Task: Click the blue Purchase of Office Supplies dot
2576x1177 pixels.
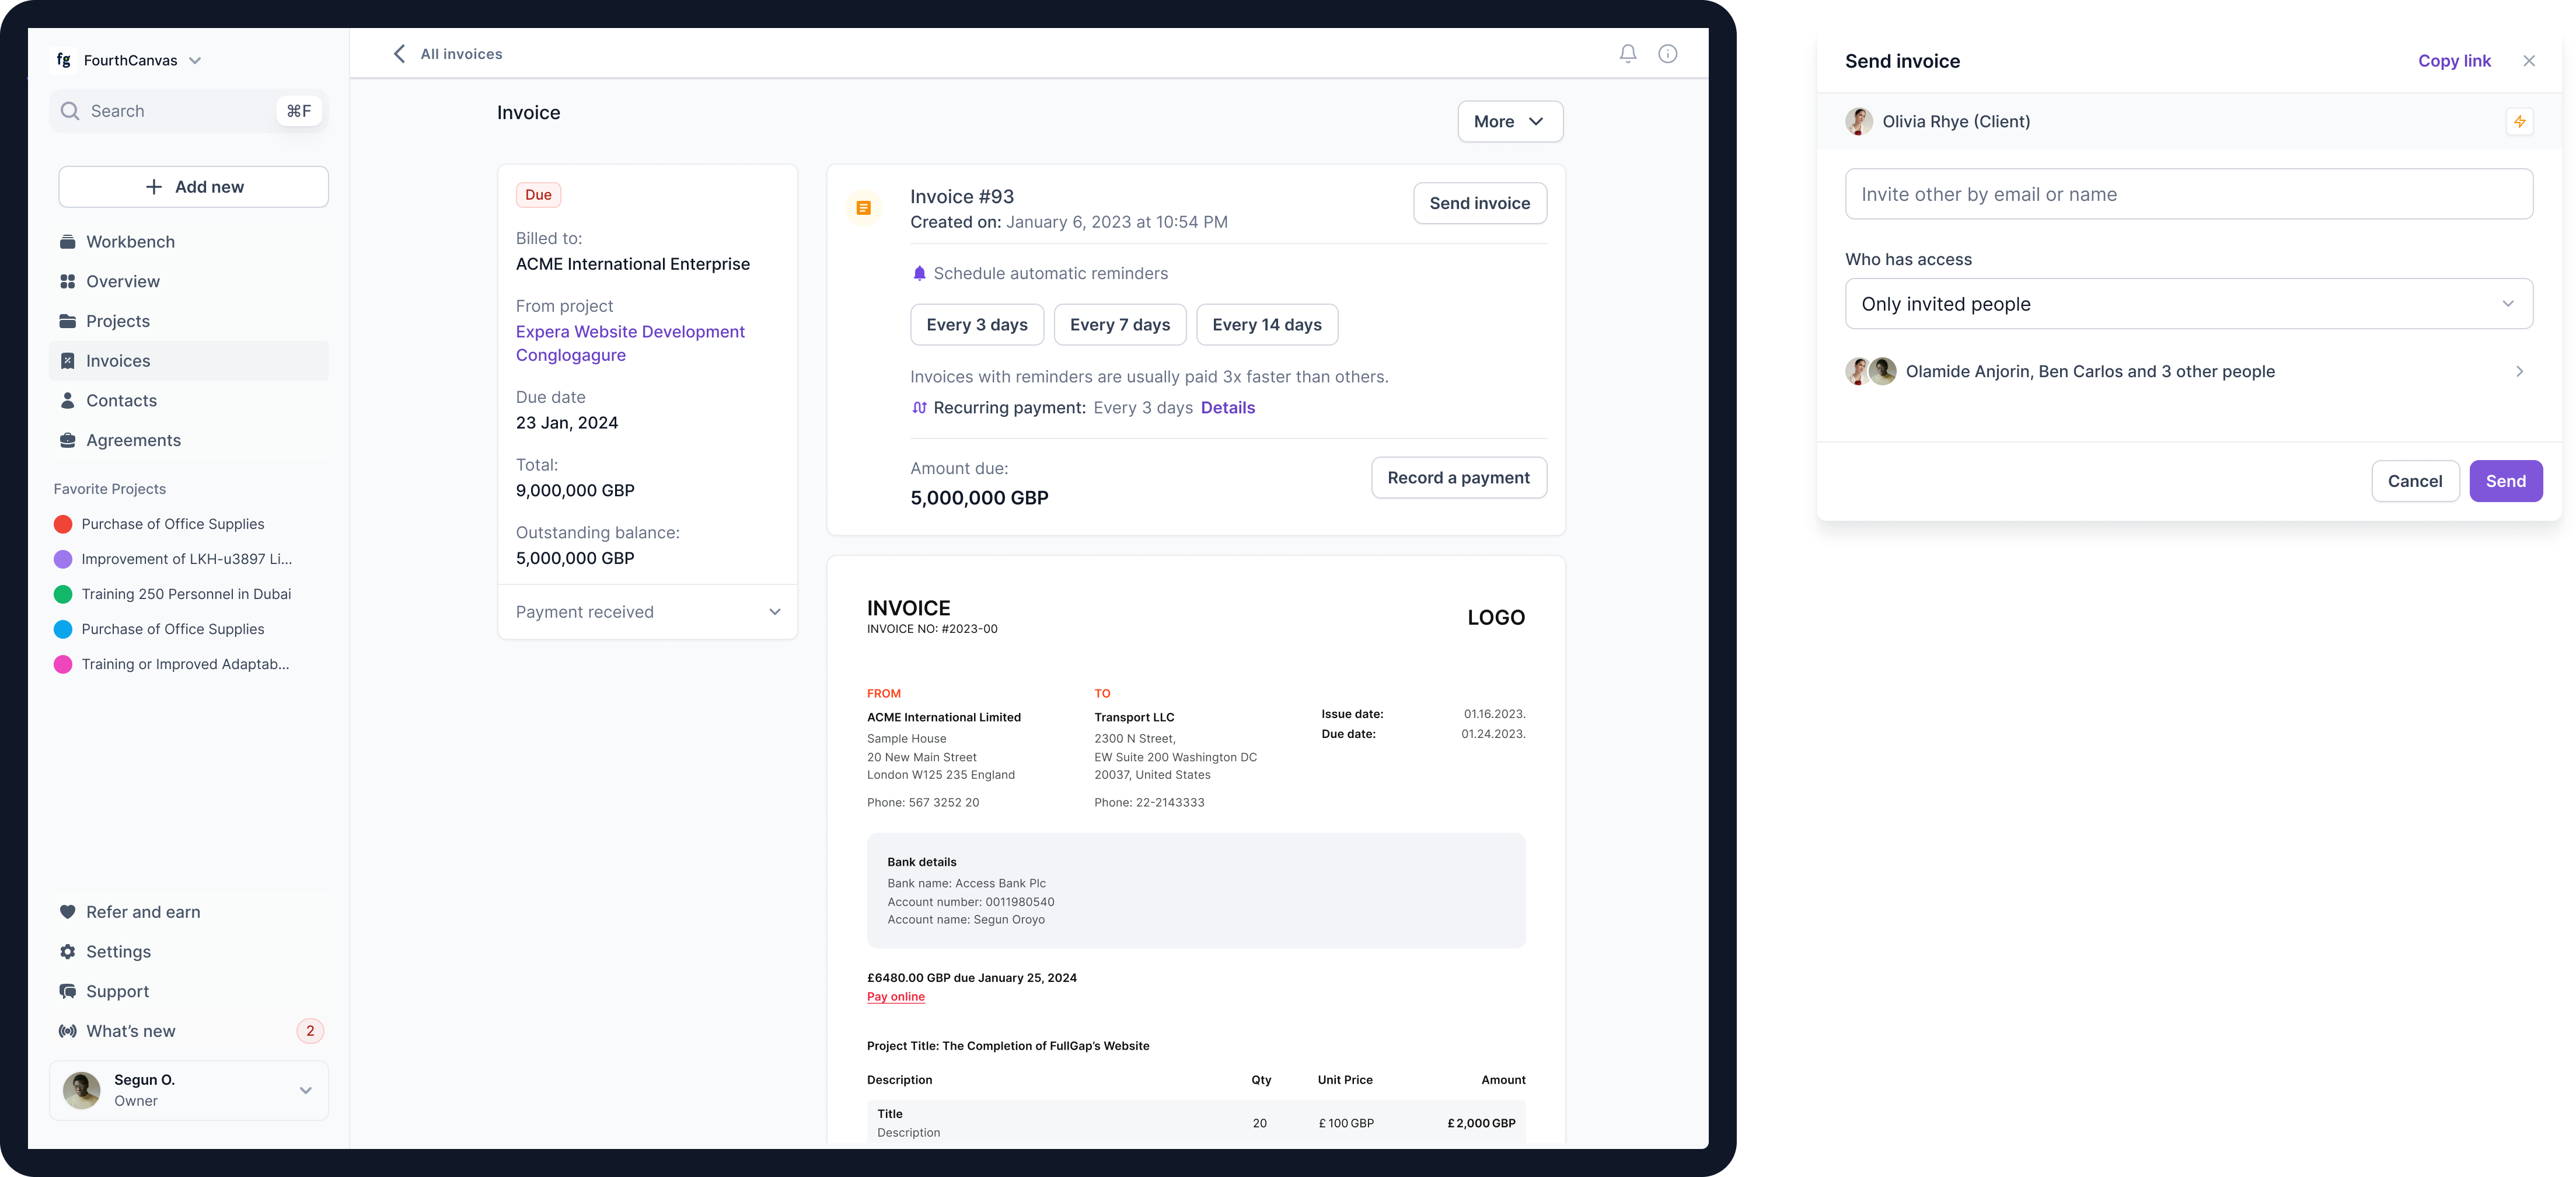Action: pyautogui.click(x=63, y=629)
